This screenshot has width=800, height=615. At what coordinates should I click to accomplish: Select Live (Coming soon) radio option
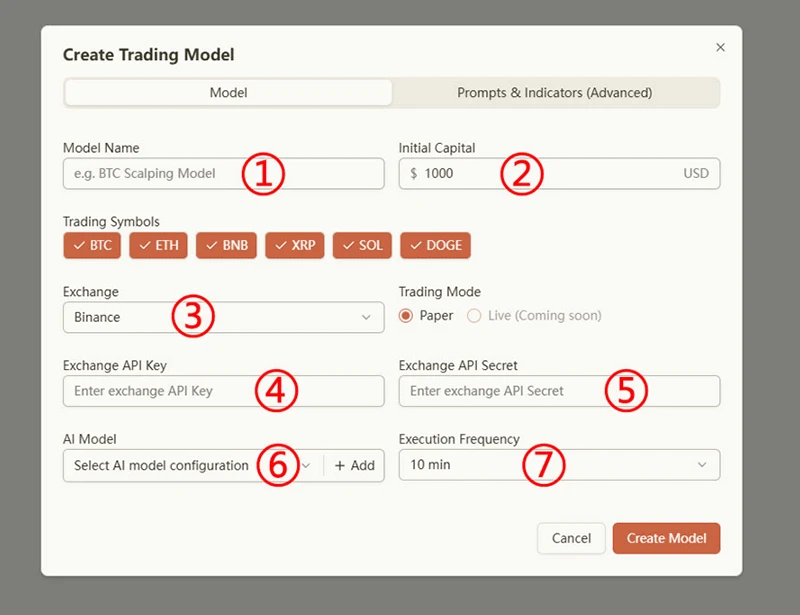[x=474, y=316]
